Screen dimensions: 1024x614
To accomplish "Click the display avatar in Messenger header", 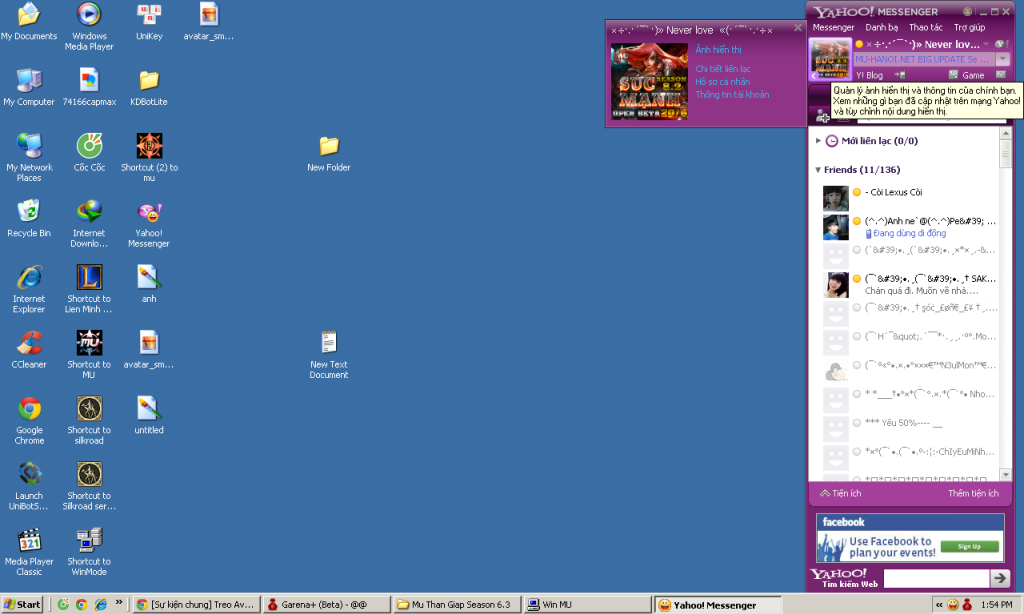I will click(830, 59).
